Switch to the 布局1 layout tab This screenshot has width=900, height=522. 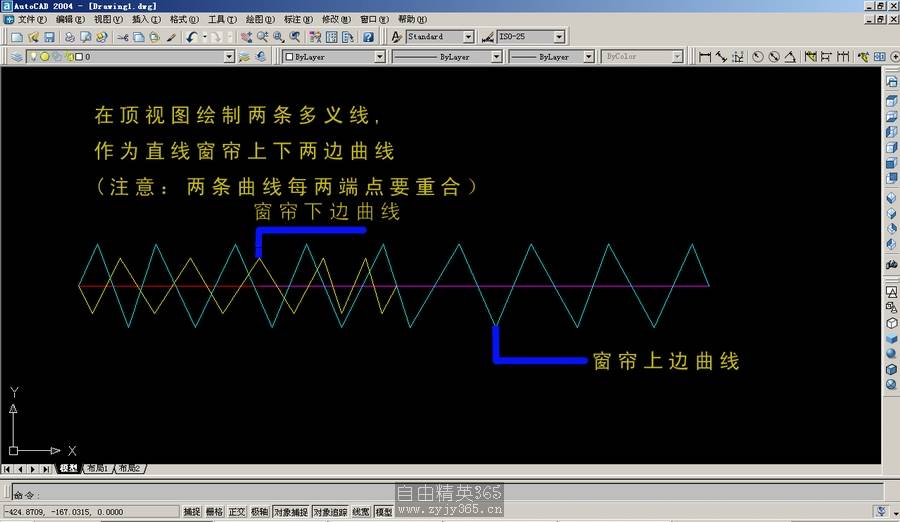pyautogui.click(x=97, y=468)
